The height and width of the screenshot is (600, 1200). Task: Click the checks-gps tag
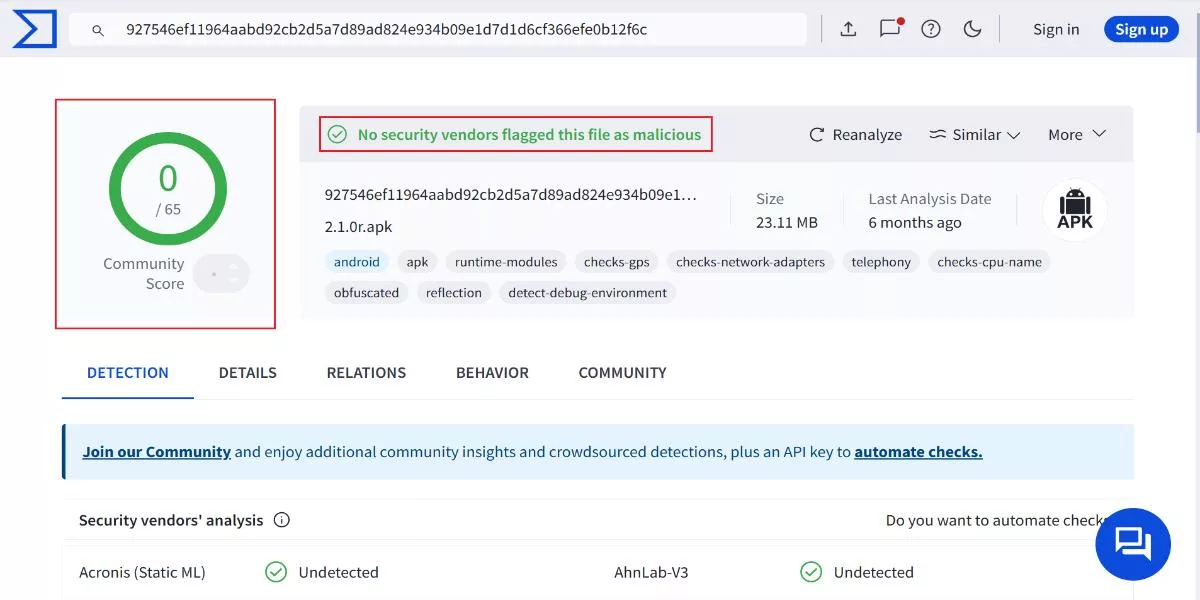point(617,262)
